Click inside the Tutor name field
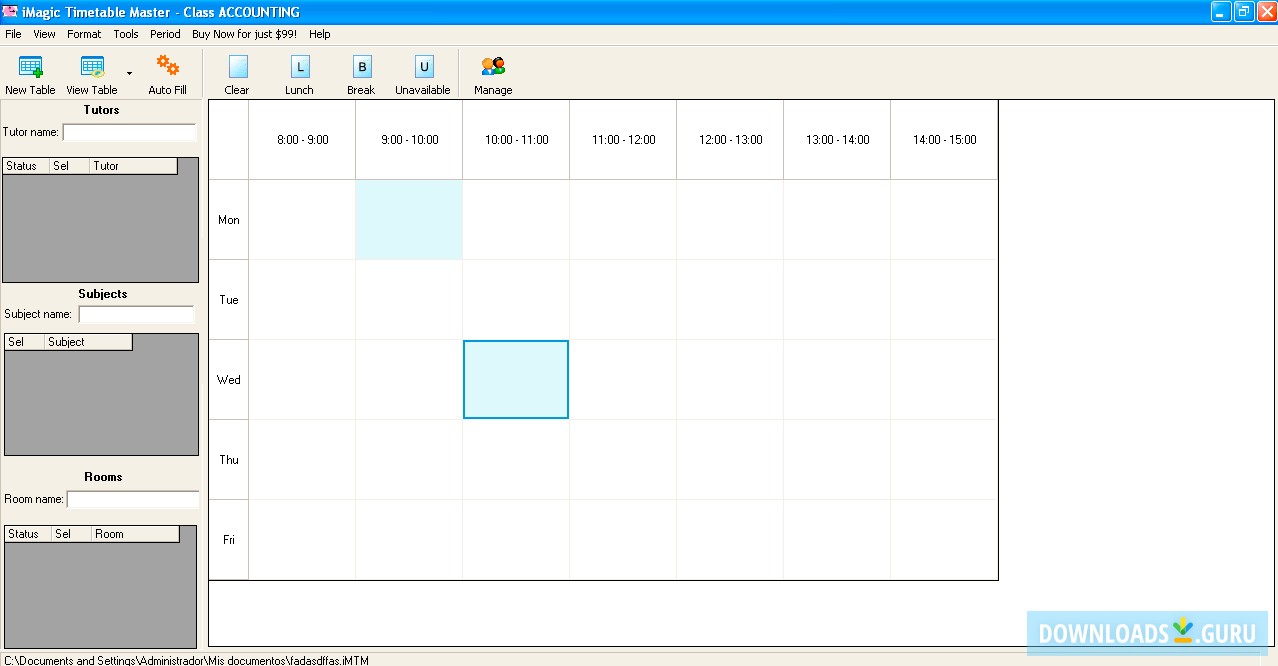The height and width of the screenshot is (666, 1278). pos(130,131)
